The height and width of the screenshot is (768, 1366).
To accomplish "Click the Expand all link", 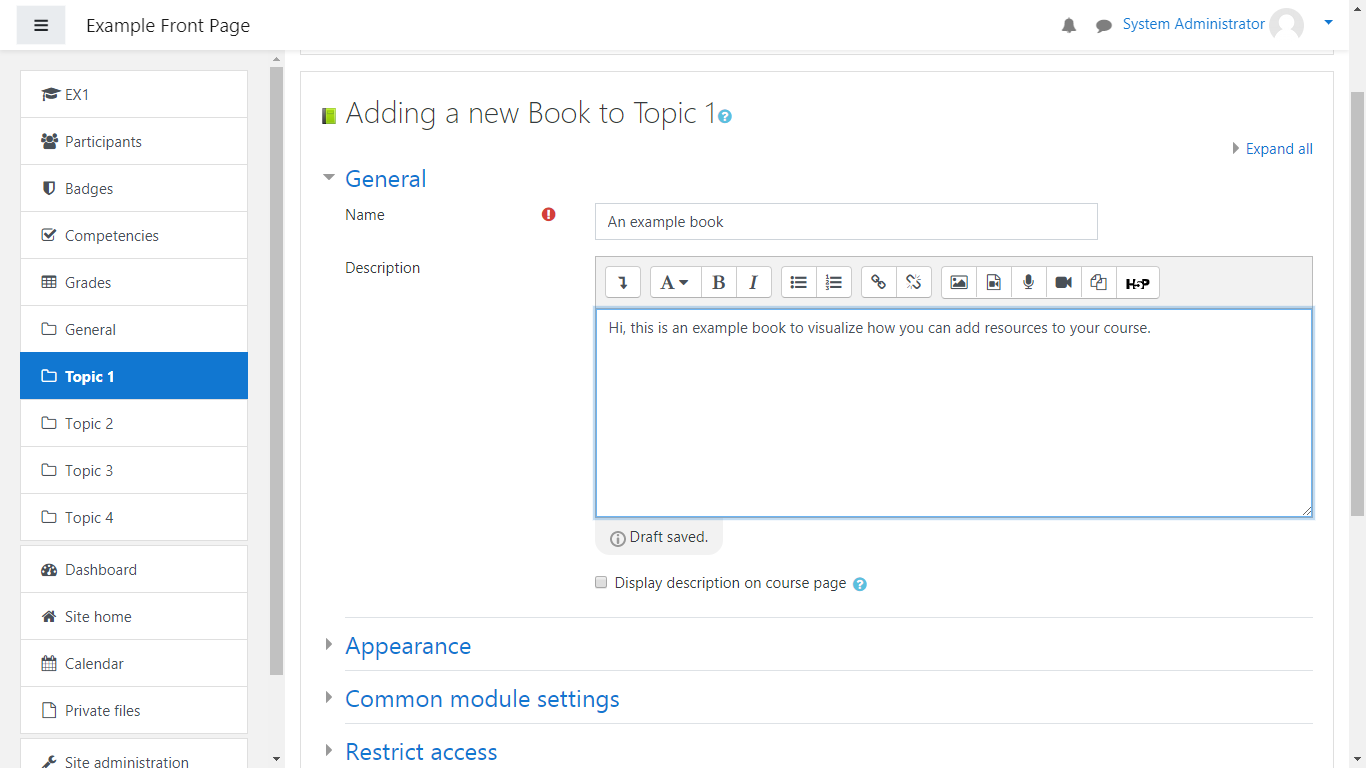I will pos(1278,149).
